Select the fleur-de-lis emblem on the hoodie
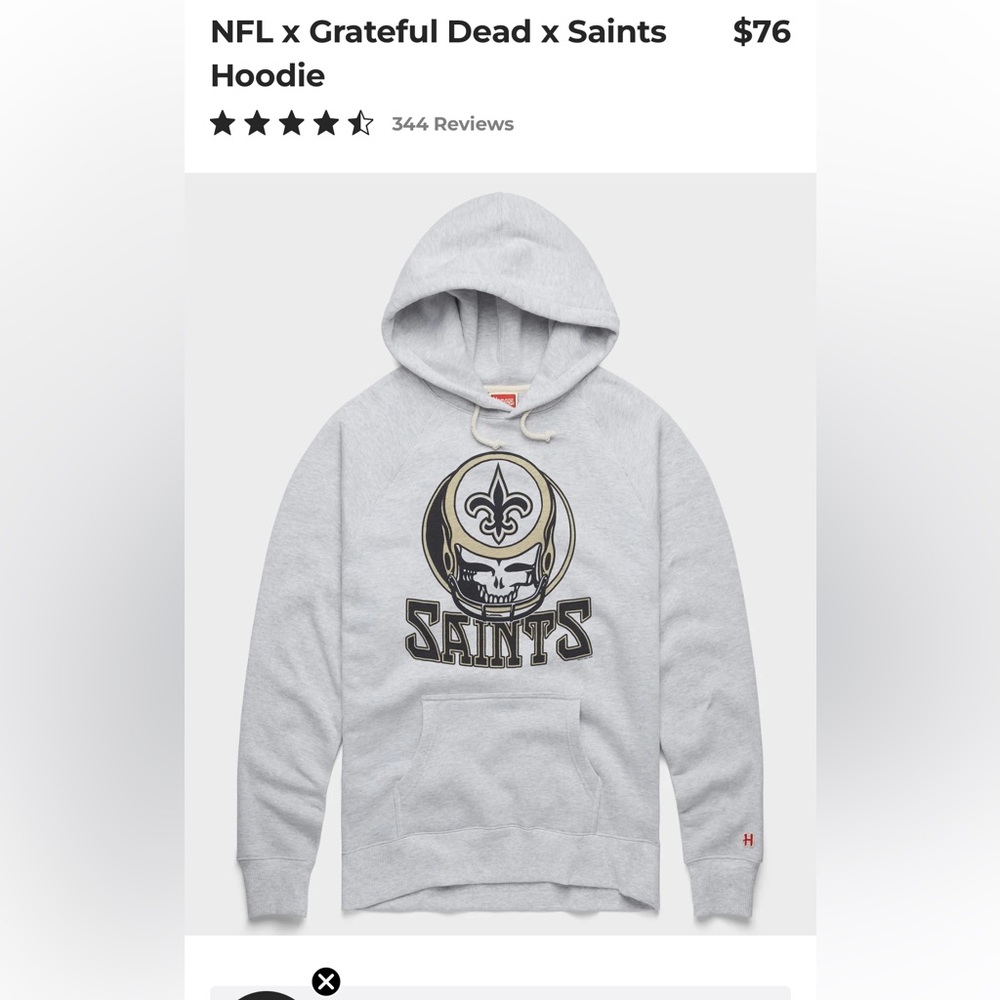 [x=500, y=505]
